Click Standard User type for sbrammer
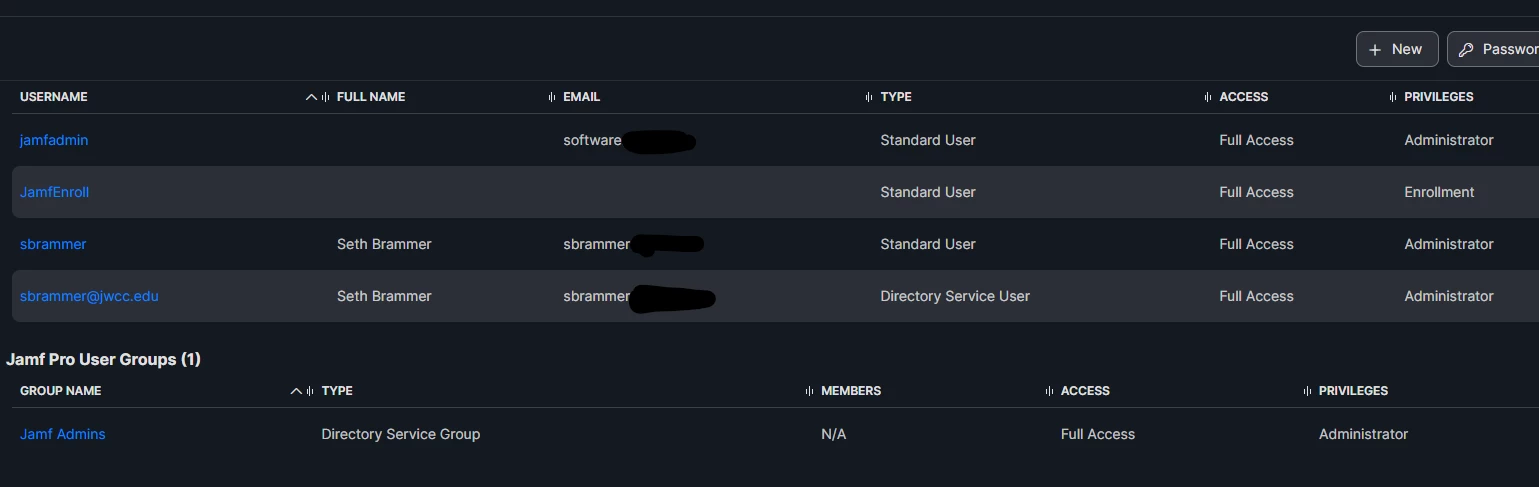Image resolution: width=1539 pixels, height=487 pixels. point(928,244)
